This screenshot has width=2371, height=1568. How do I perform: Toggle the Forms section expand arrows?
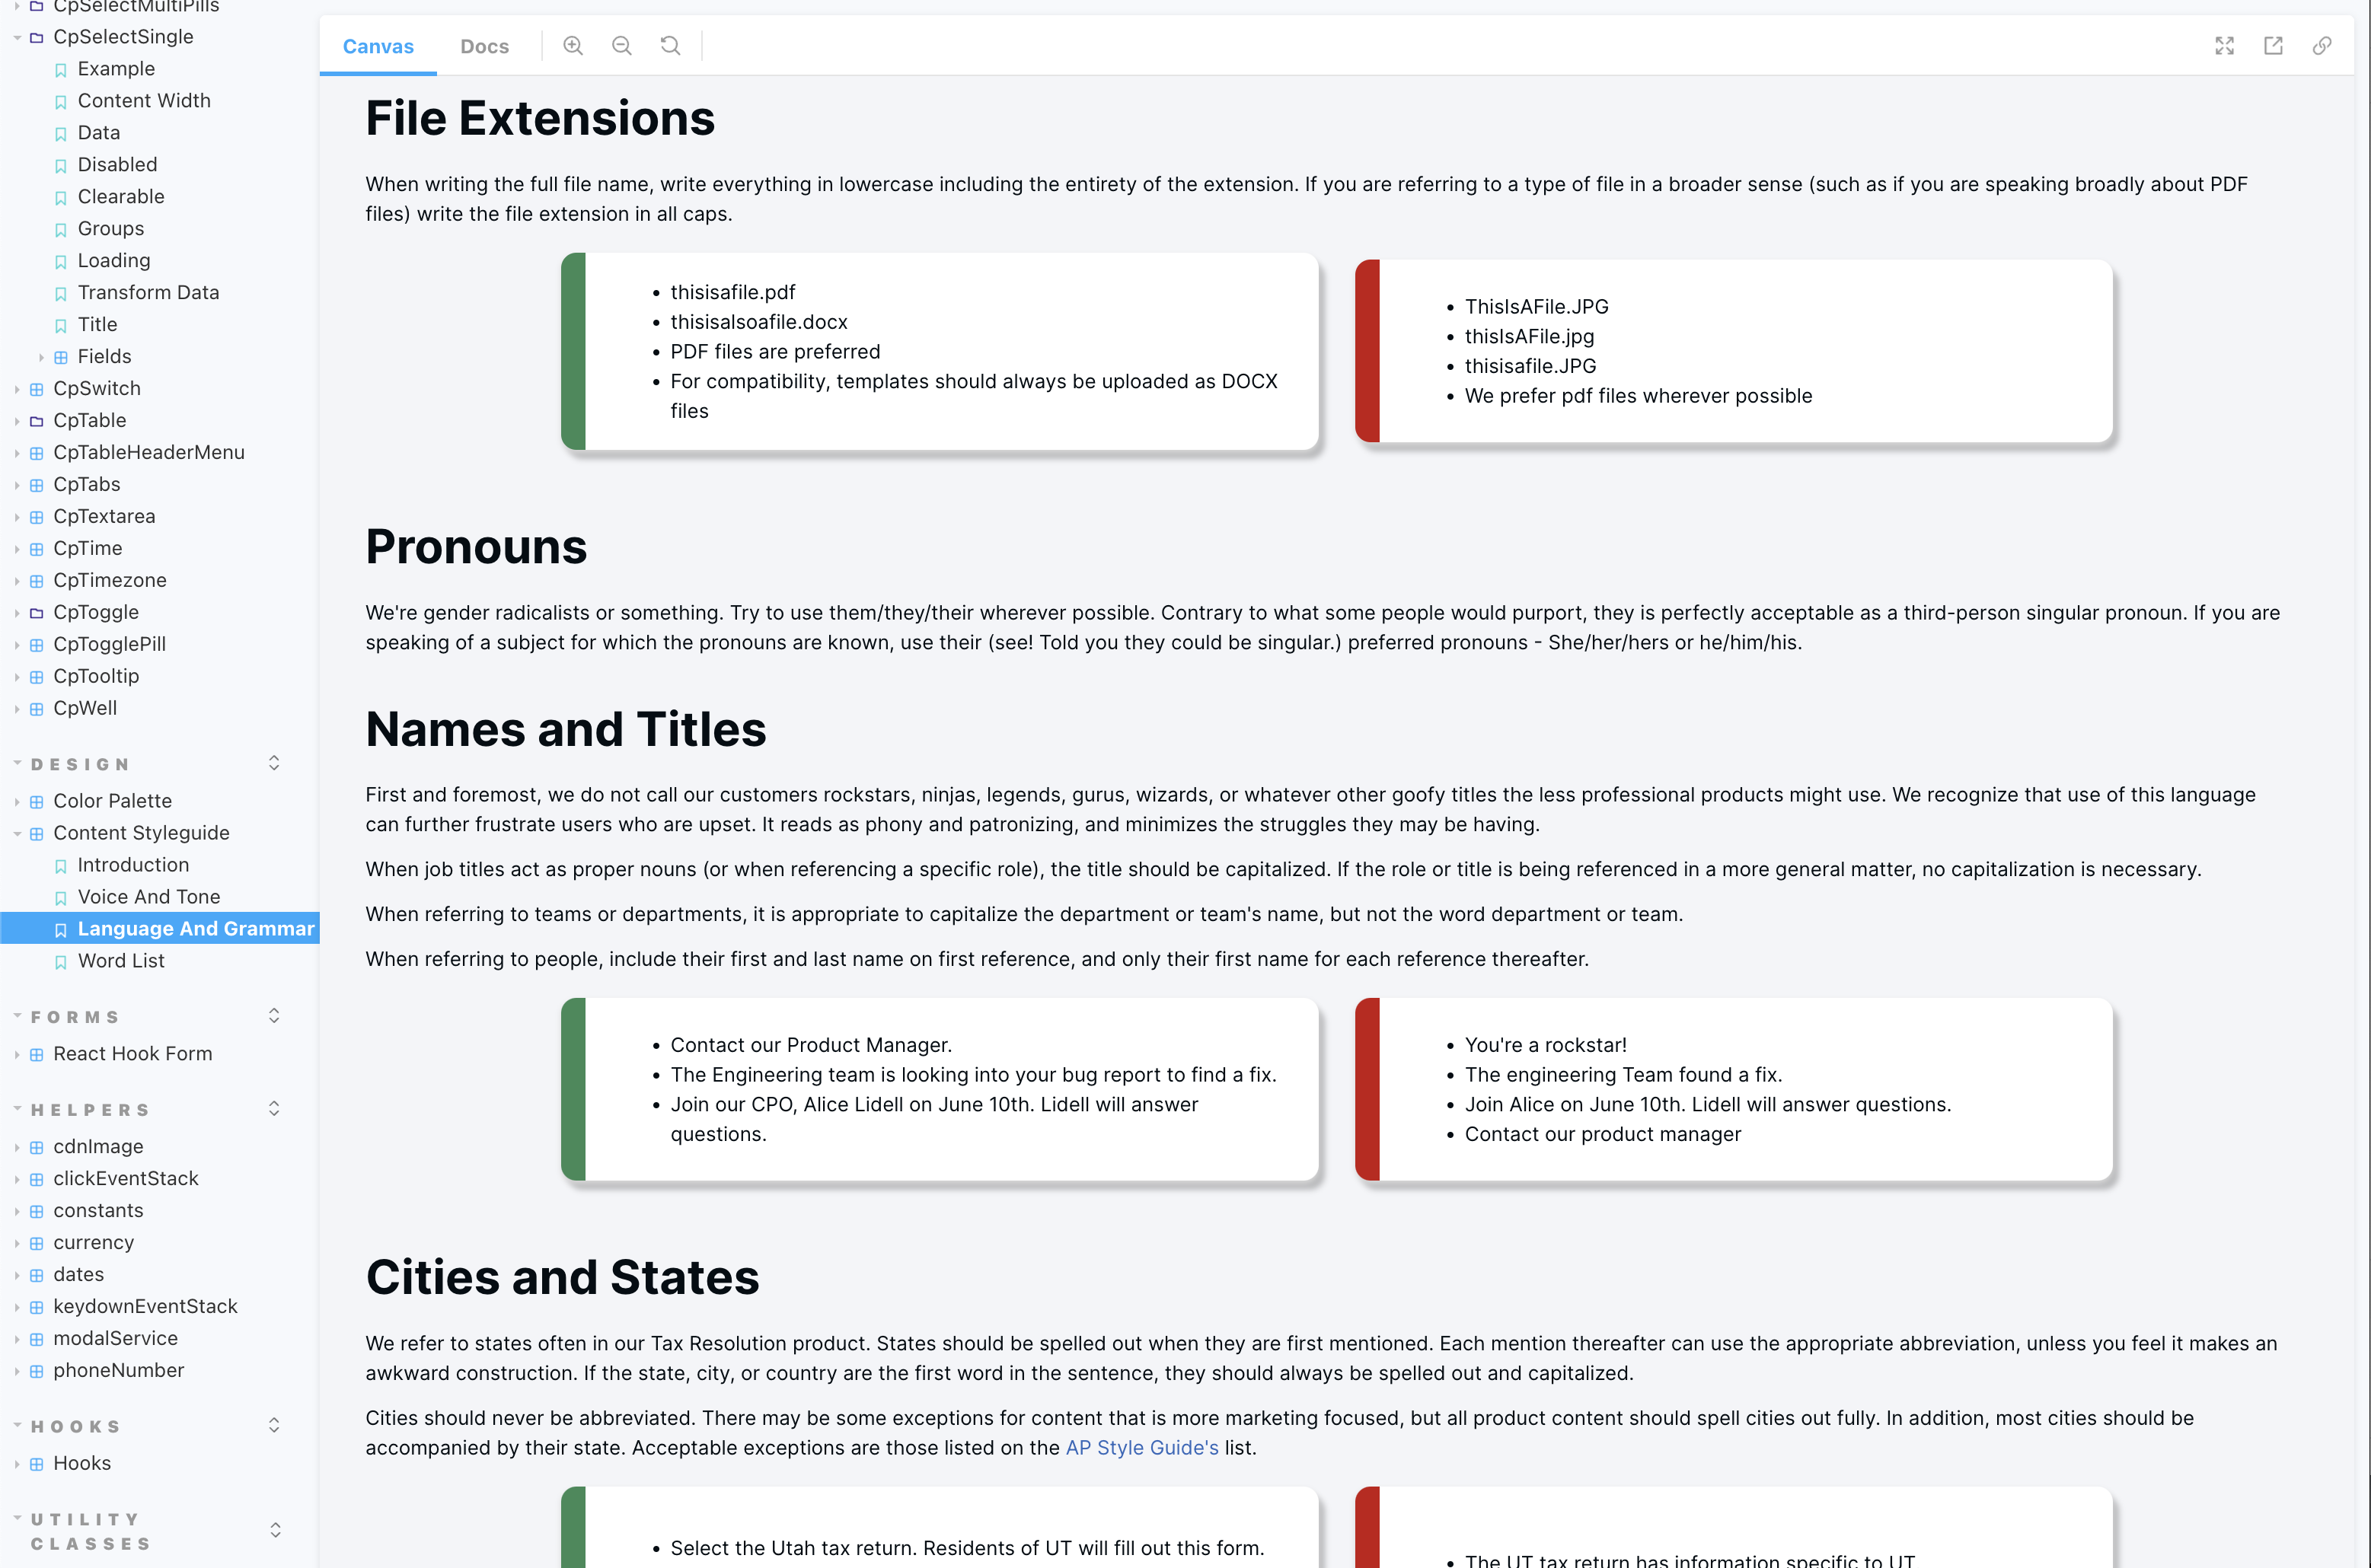274,1017
